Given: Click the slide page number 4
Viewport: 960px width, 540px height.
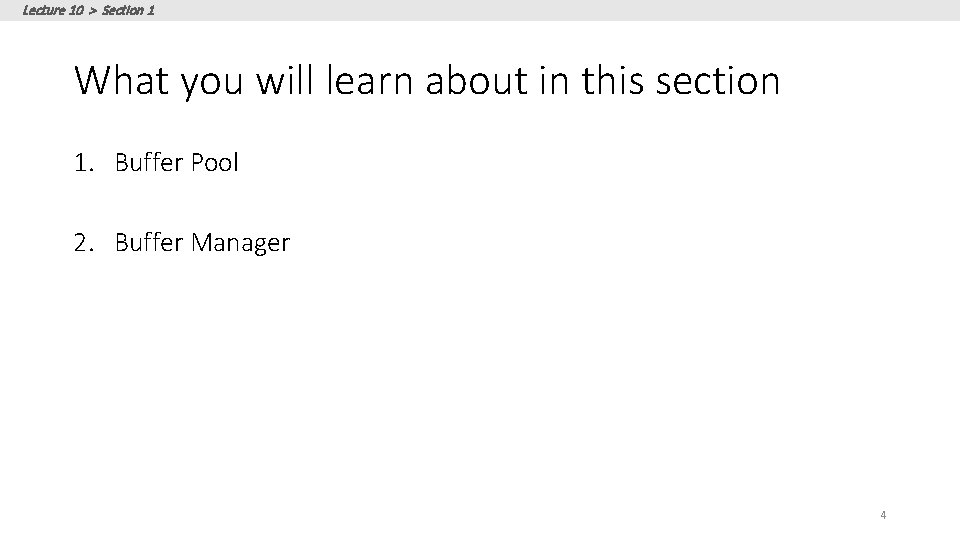Looking at the screenshot, I should point(883,515).
